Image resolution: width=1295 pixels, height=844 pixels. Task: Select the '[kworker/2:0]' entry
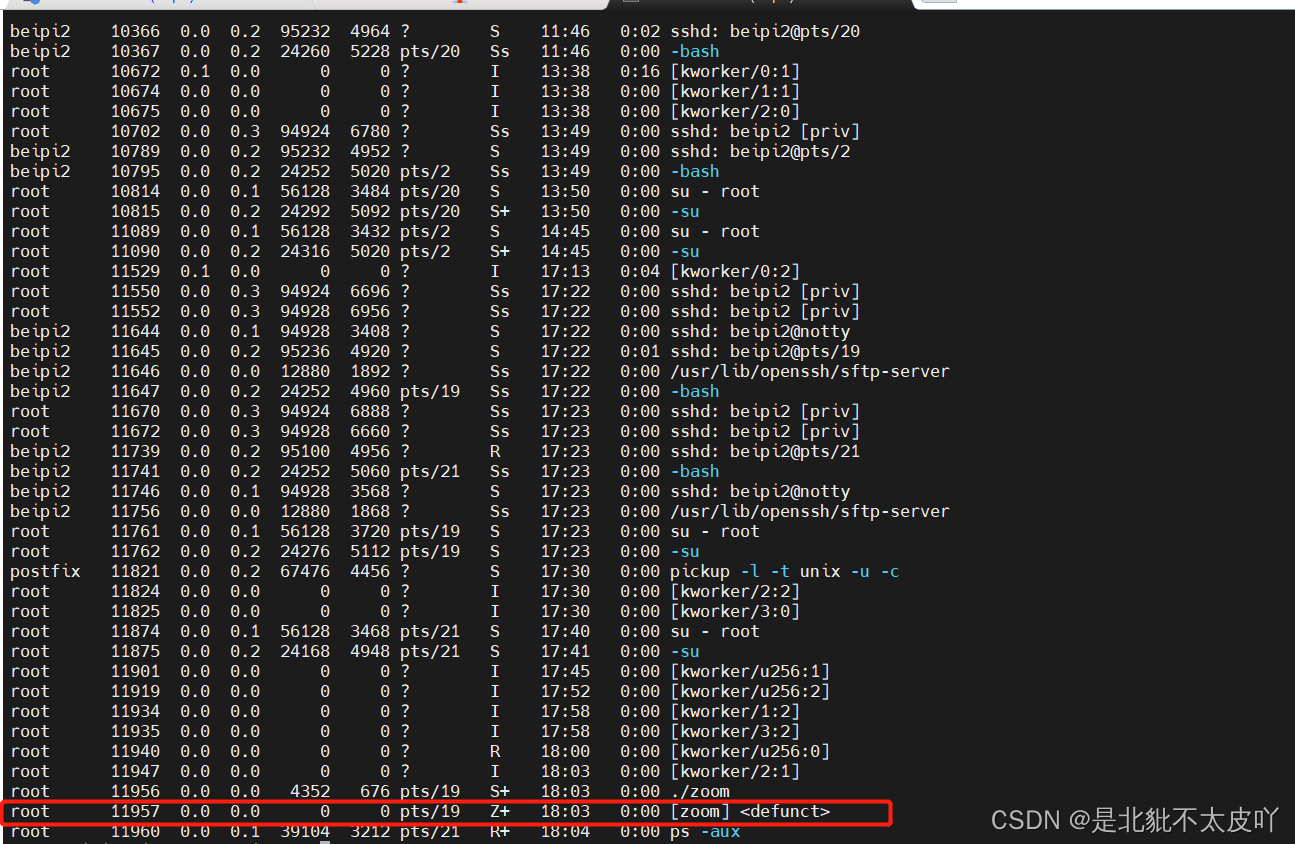(x=735, y=111)
